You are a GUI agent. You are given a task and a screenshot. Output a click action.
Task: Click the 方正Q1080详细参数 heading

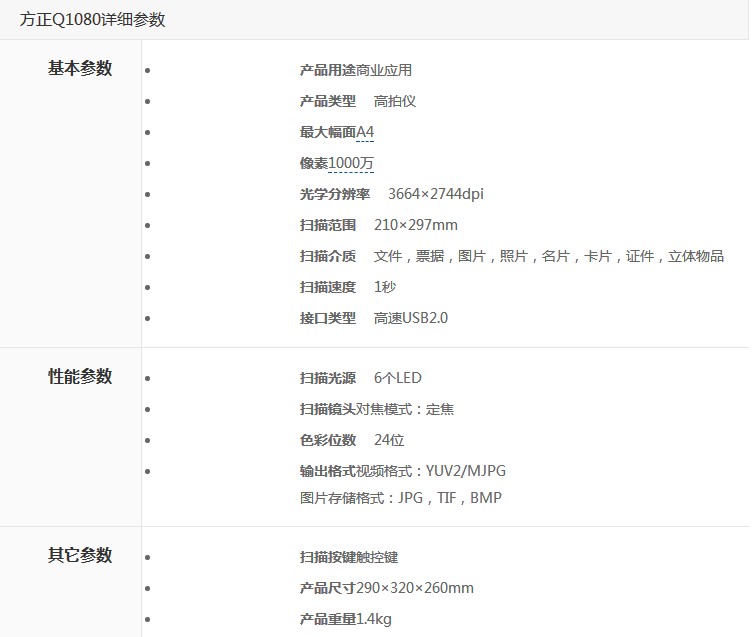[92, 20]
